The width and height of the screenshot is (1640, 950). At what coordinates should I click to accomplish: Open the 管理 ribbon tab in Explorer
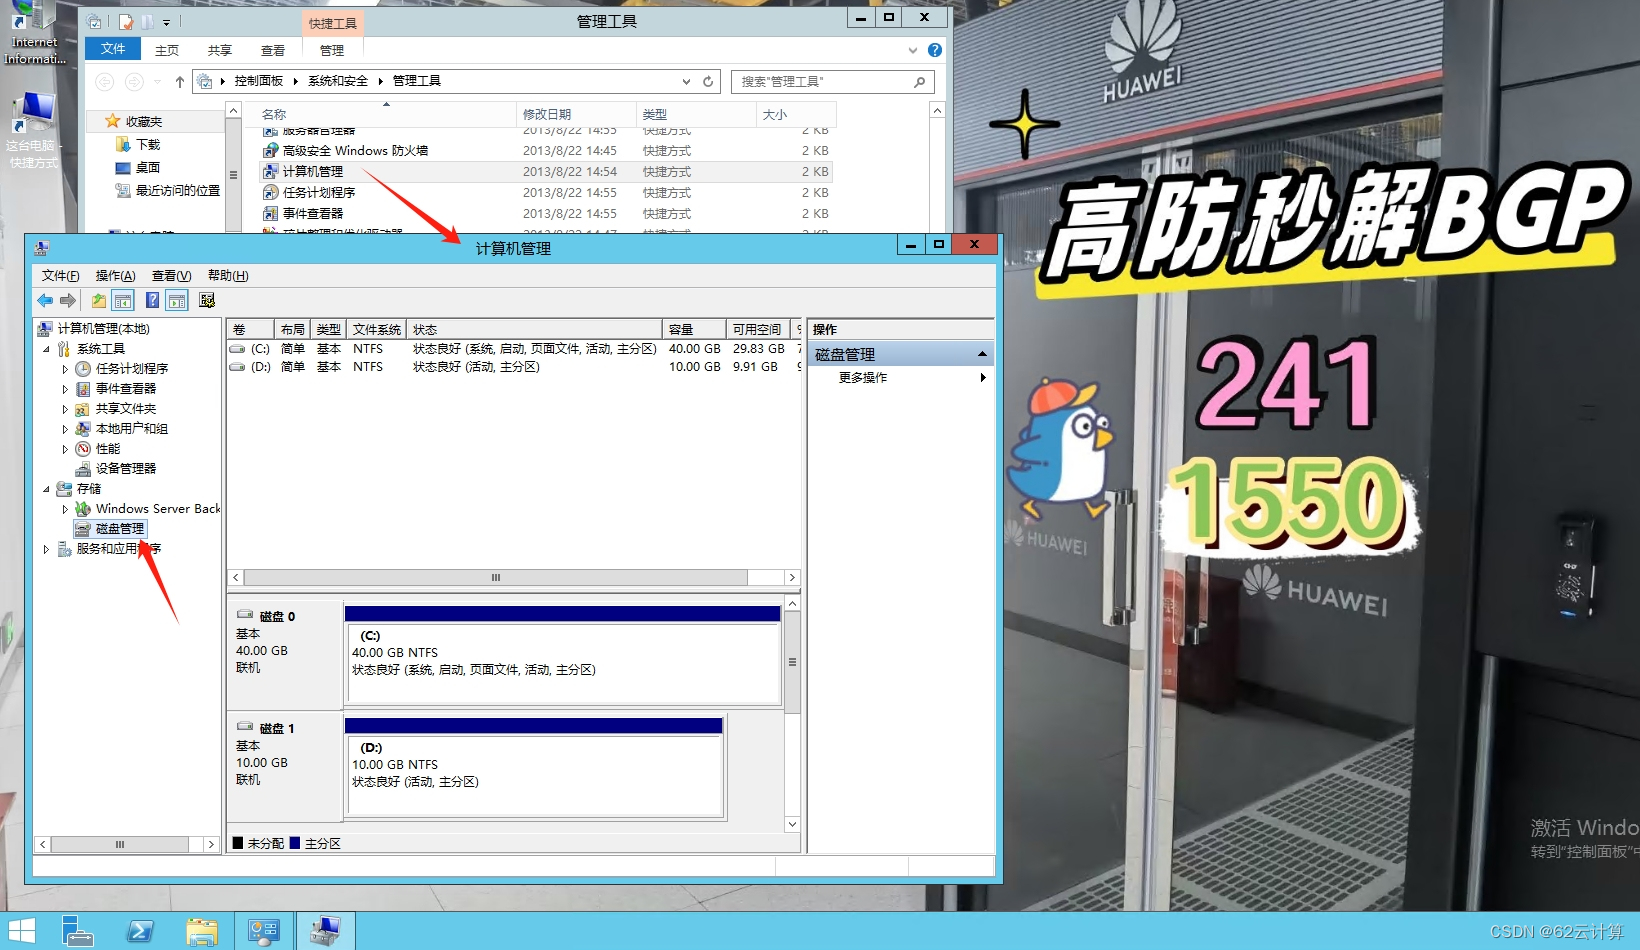(x=332, y=50)
